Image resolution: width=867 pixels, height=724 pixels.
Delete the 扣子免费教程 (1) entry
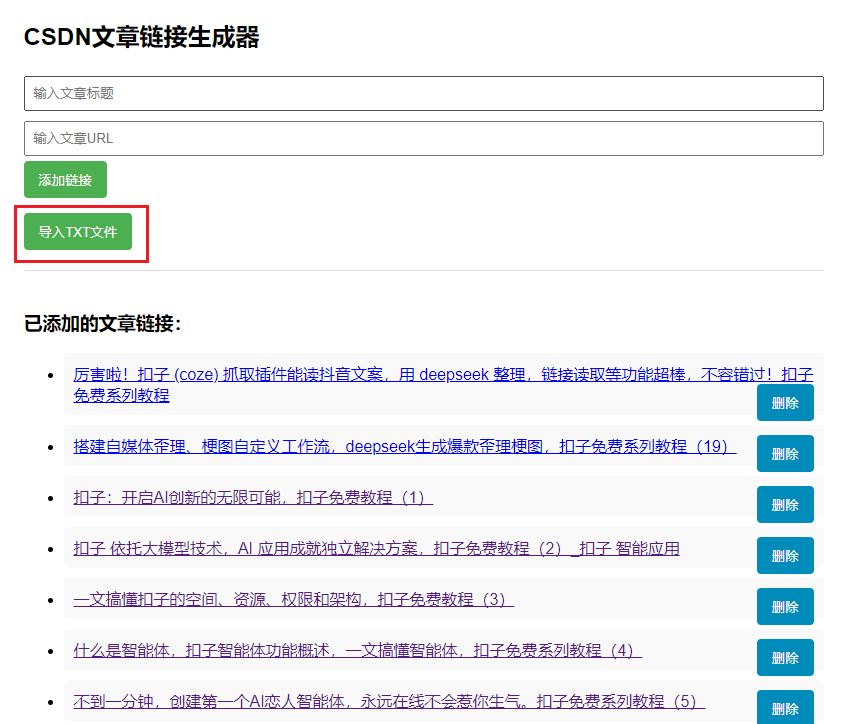(785, 504)
